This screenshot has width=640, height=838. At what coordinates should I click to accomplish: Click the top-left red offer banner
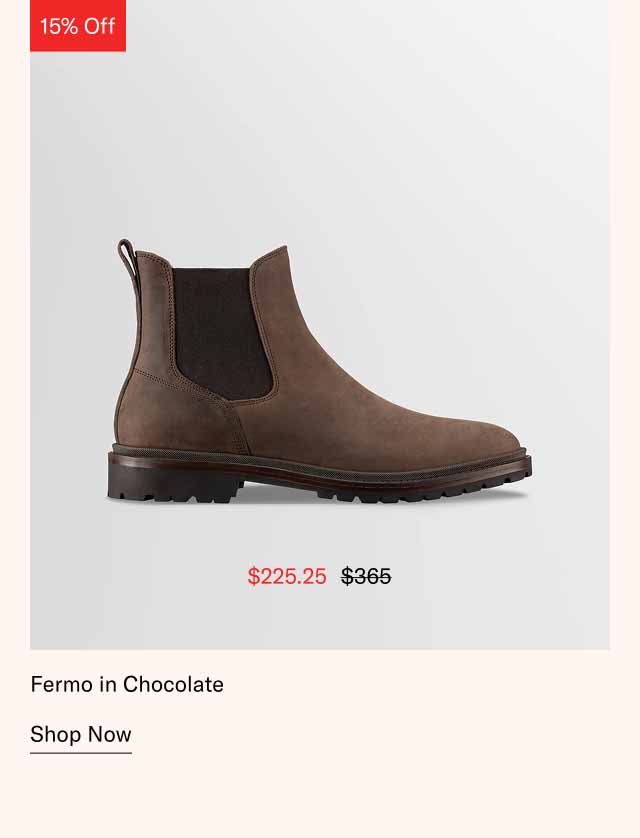click(x=75, y=26)
